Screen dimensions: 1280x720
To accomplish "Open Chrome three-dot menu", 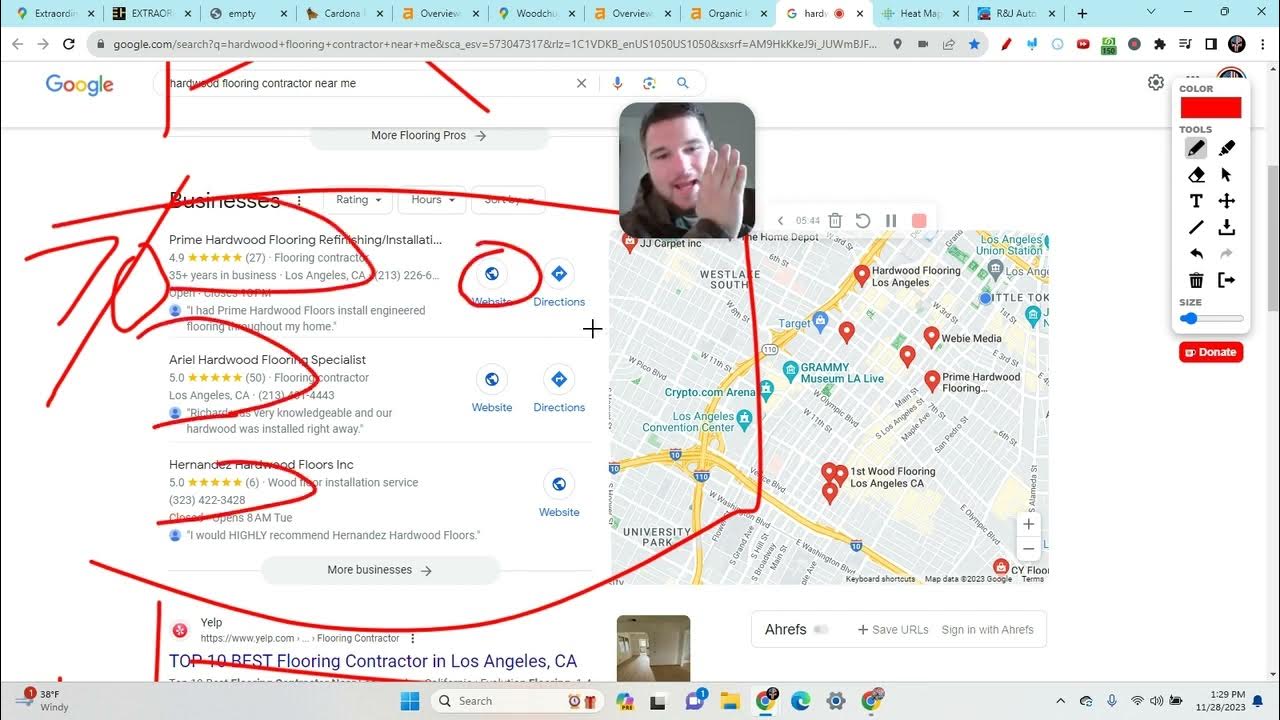I will (1263, 44).
